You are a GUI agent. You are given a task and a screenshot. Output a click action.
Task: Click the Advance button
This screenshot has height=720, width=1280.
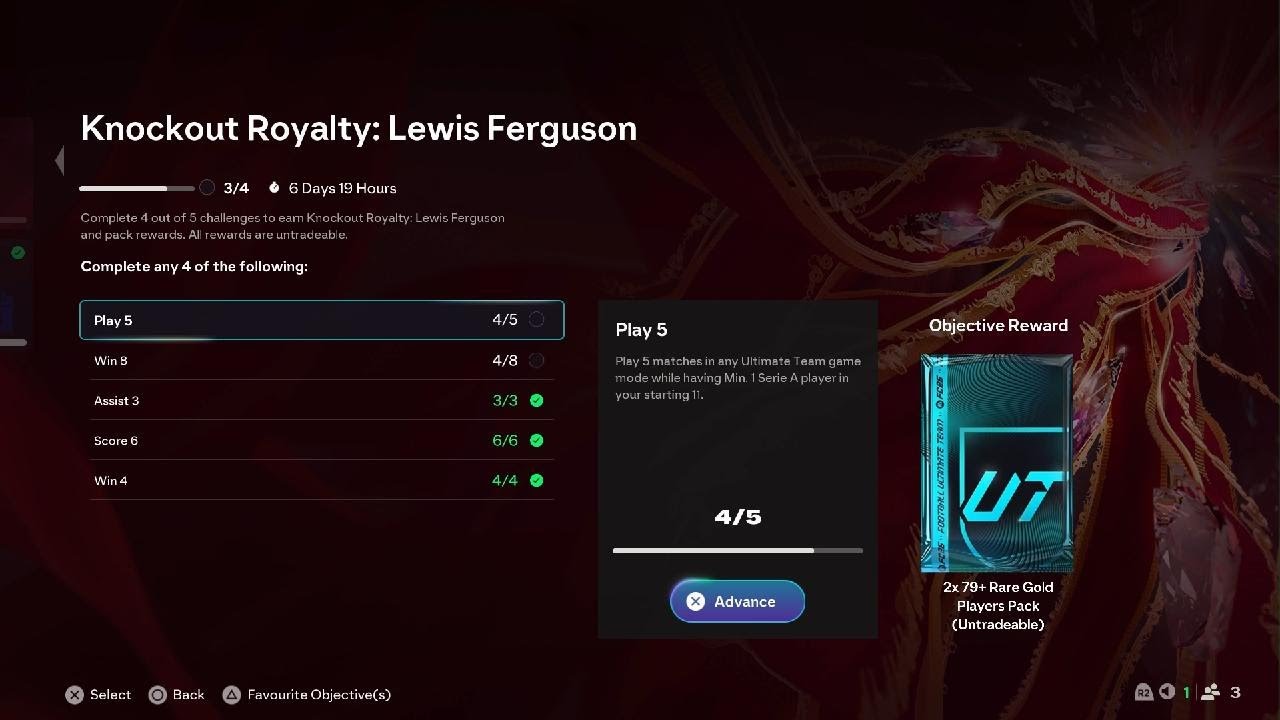[x=737, y=601]
